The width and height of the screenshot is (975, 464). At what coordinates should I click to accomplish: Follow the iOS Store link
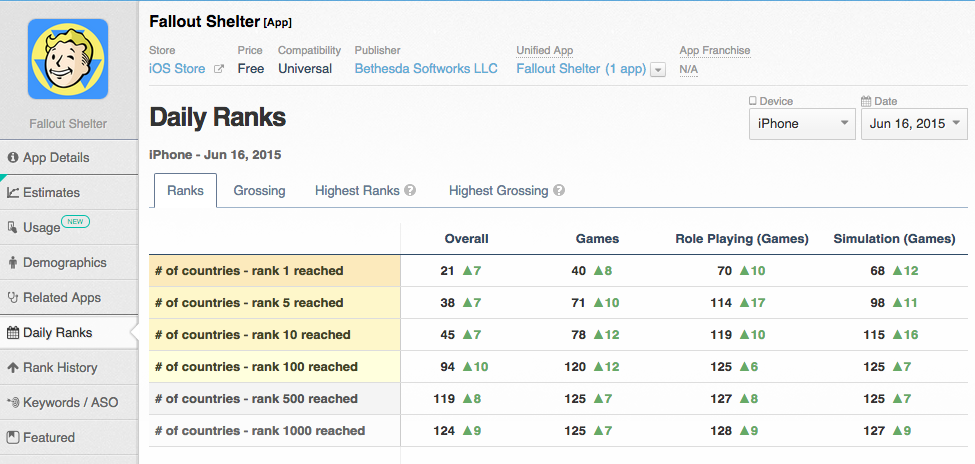click(x=177, y=68)
